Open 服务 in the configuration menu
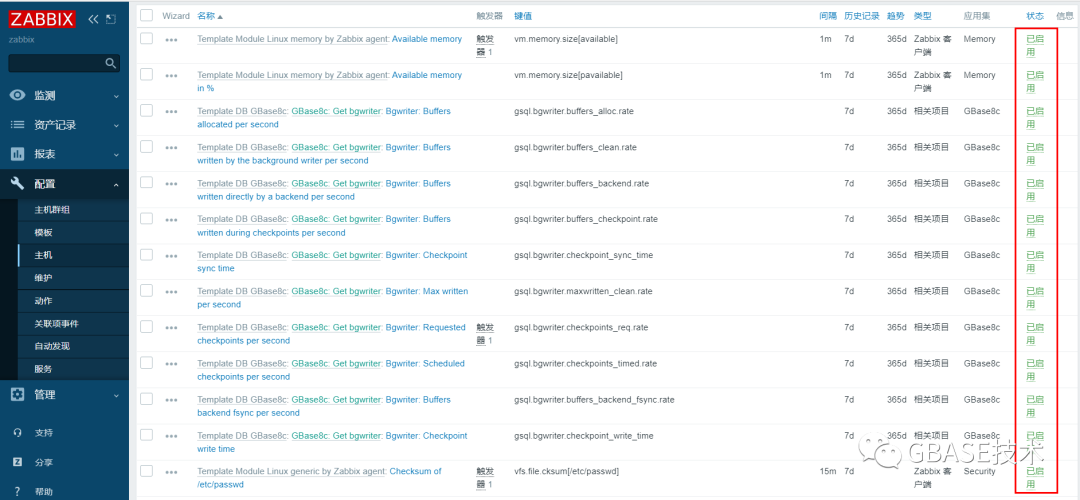This screenshot has height=500, width=1080. pos(43,369)
